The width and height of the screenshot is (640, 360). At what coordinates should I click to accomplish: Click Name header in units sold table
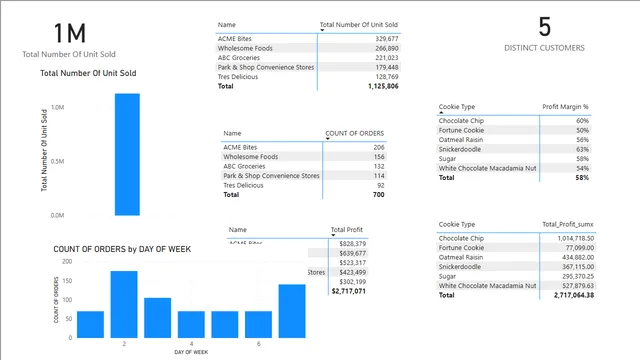tap(227, 24)
